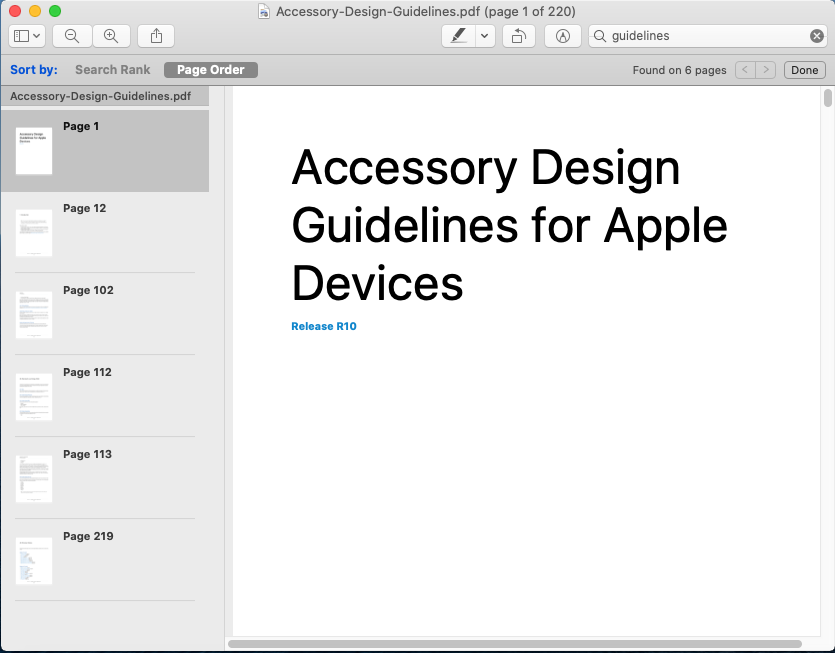This screenshot has height=653, width=835.
Task: Click the Sort by label
Action: 34,70
